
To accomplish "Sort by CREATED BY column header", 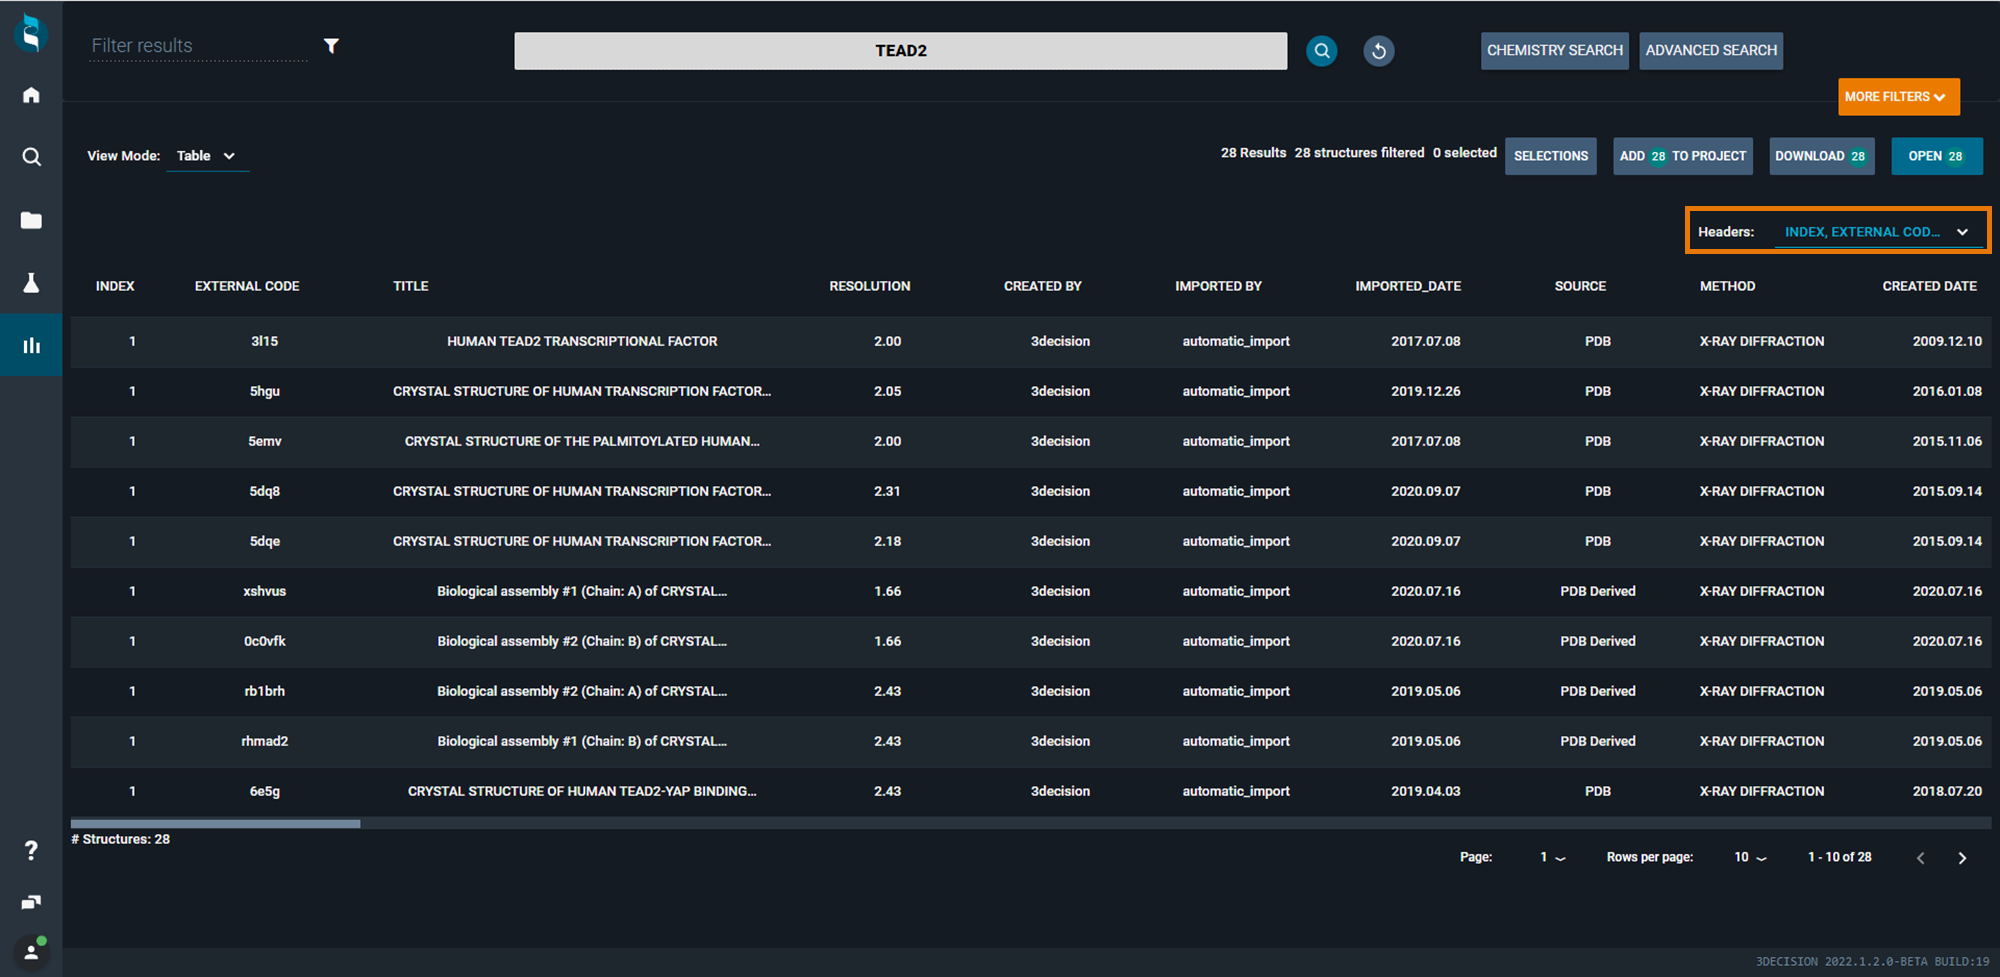I will [1042, 286].
